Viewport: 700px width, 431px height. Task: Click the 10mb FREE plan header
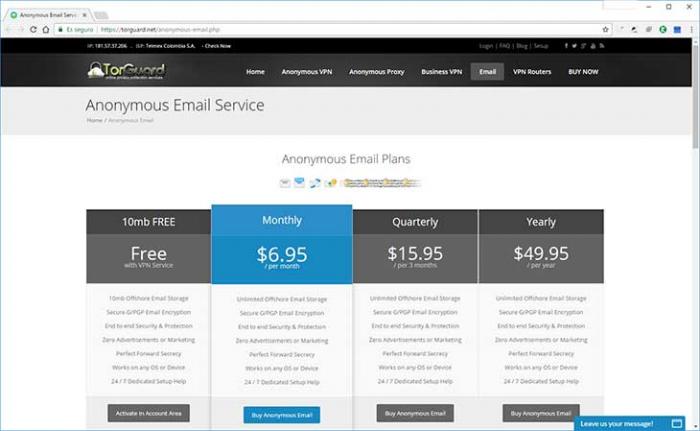149,222
